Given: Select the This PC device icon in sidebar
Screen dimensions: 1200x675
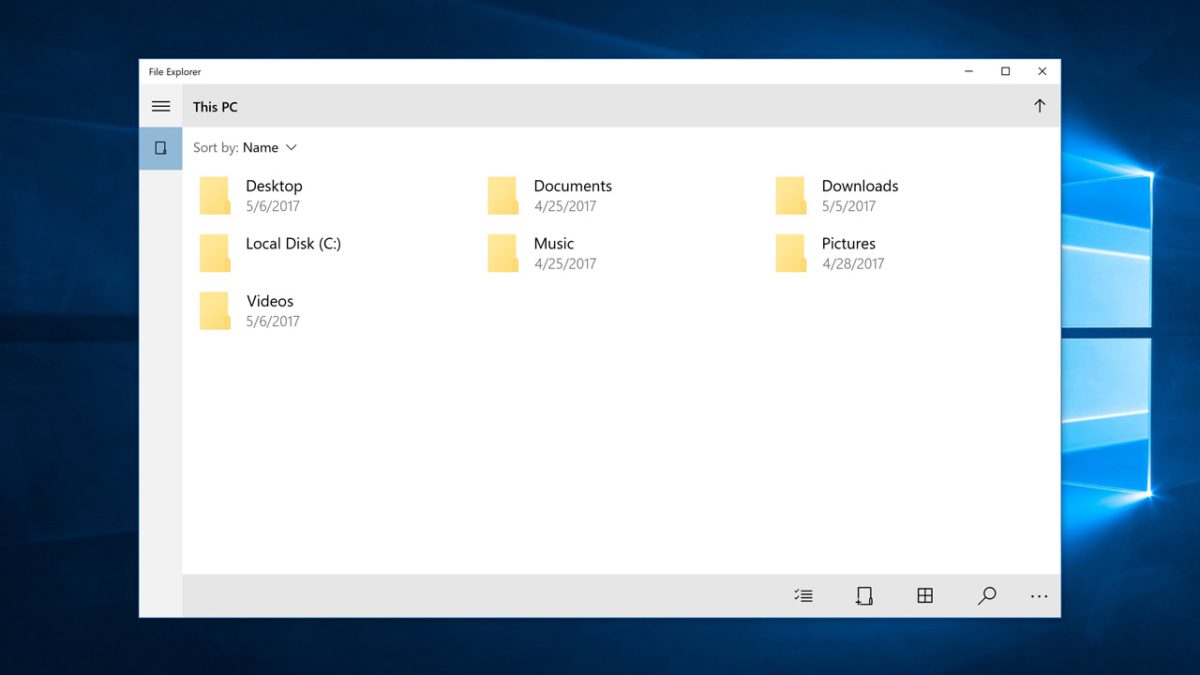Looking at the screenshot, I should tap(161, 147).
